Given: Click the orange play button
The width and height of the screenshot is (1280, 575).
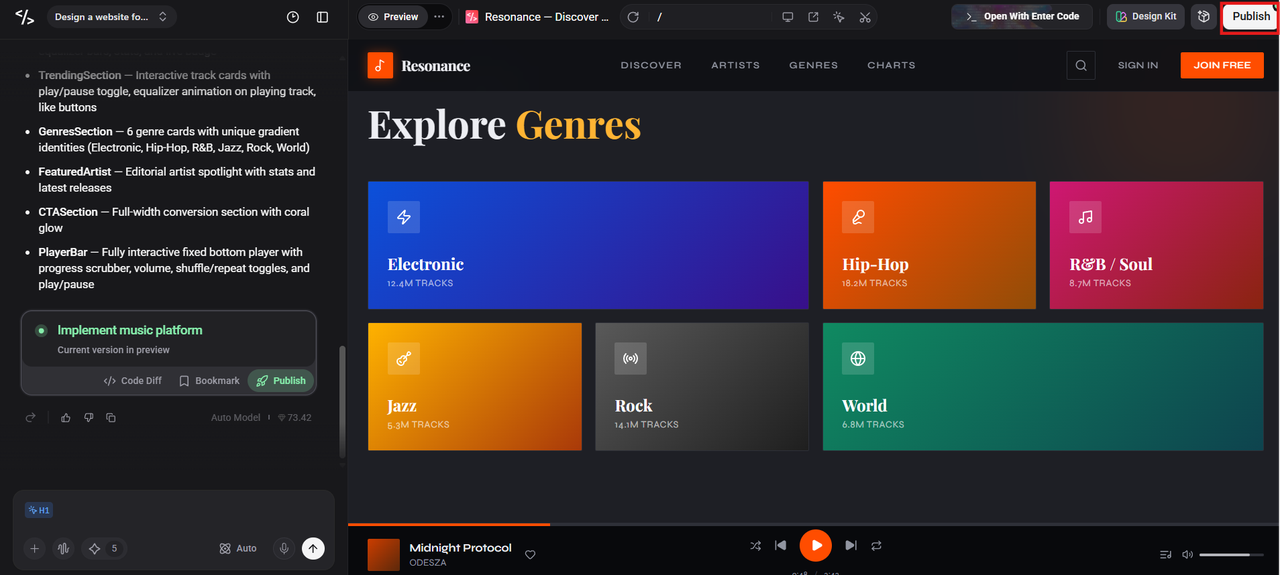Looking at the screenshot, I should 816,545.
